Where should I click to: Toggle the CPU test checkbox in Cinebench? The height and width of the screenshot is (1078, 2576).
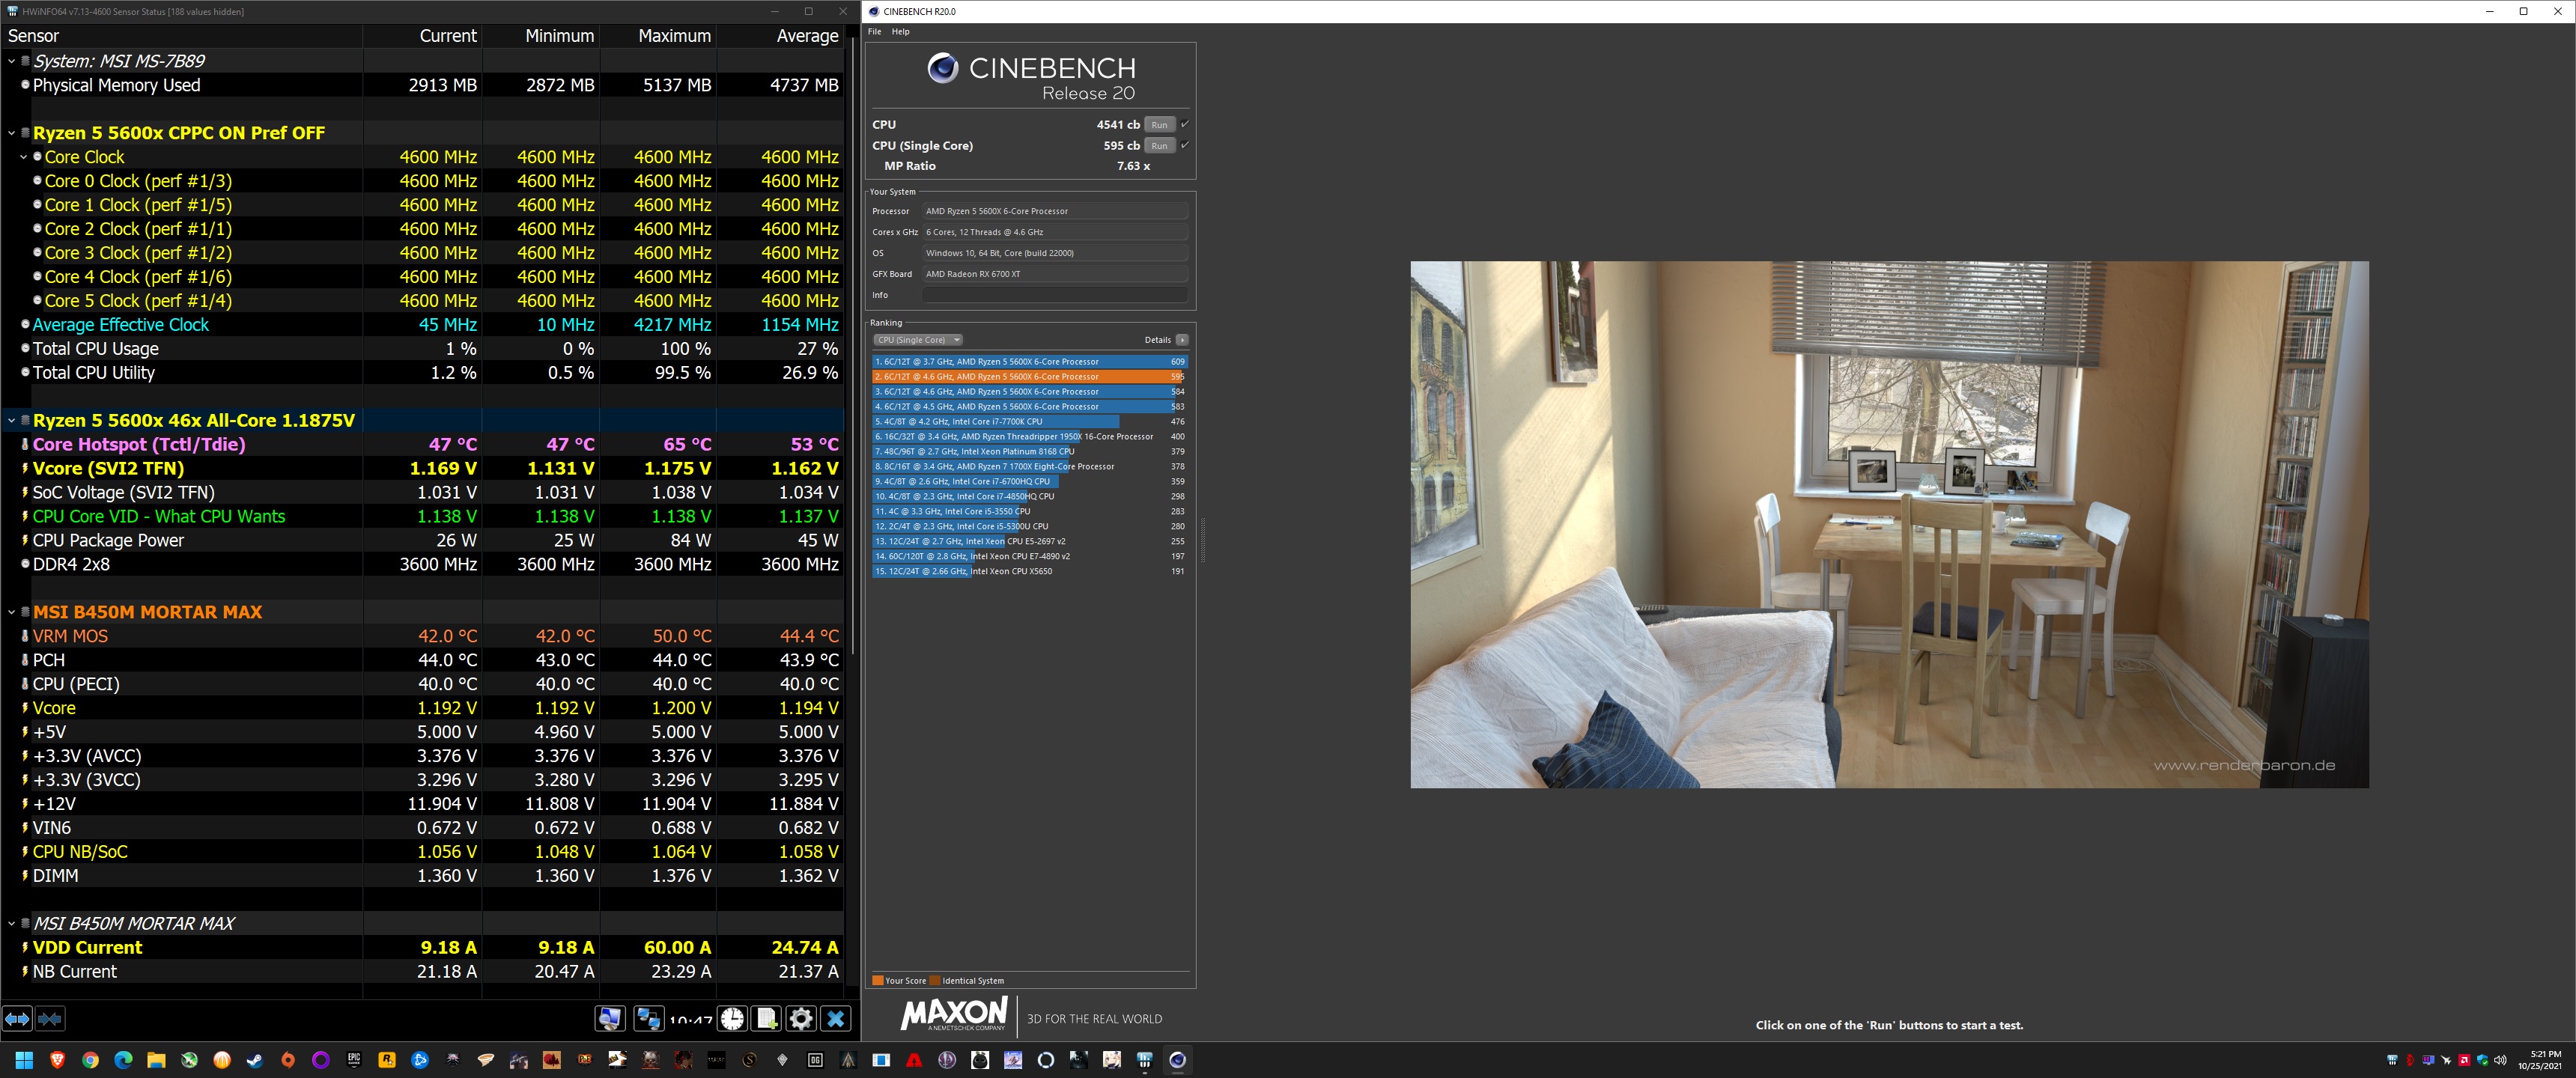(1184, 124)
